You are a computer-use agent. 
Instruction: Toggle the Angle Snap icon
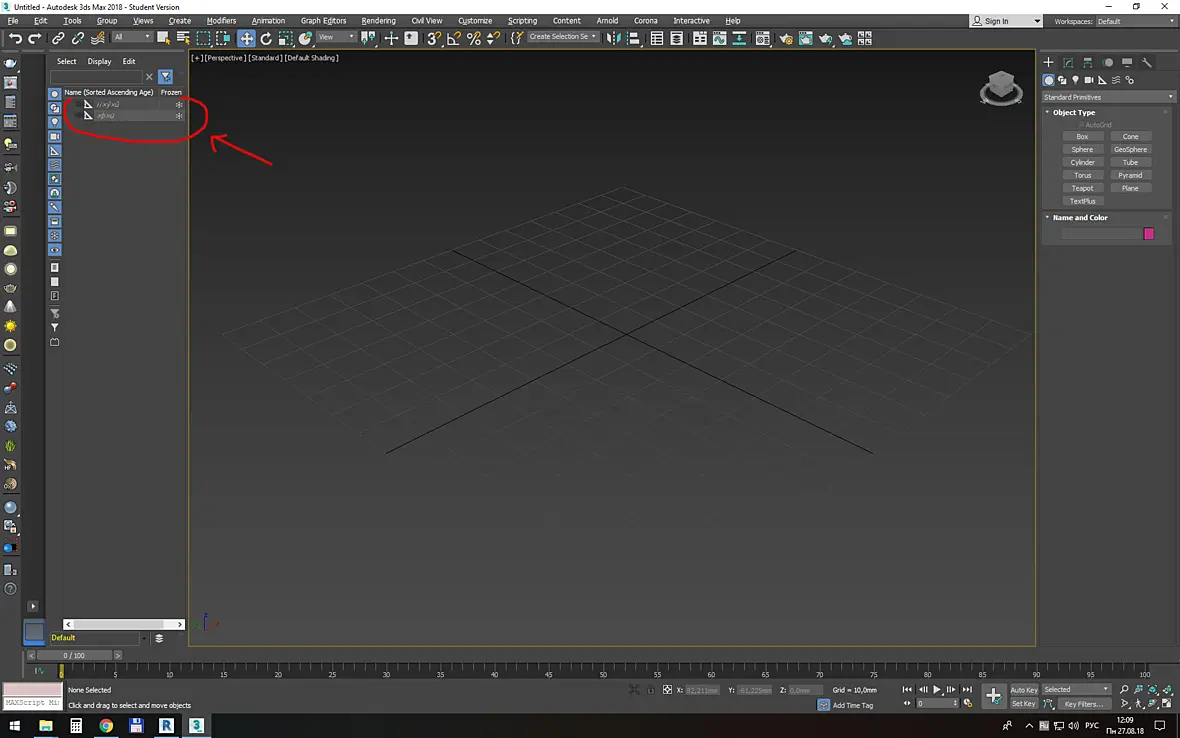tap(454, 38)
